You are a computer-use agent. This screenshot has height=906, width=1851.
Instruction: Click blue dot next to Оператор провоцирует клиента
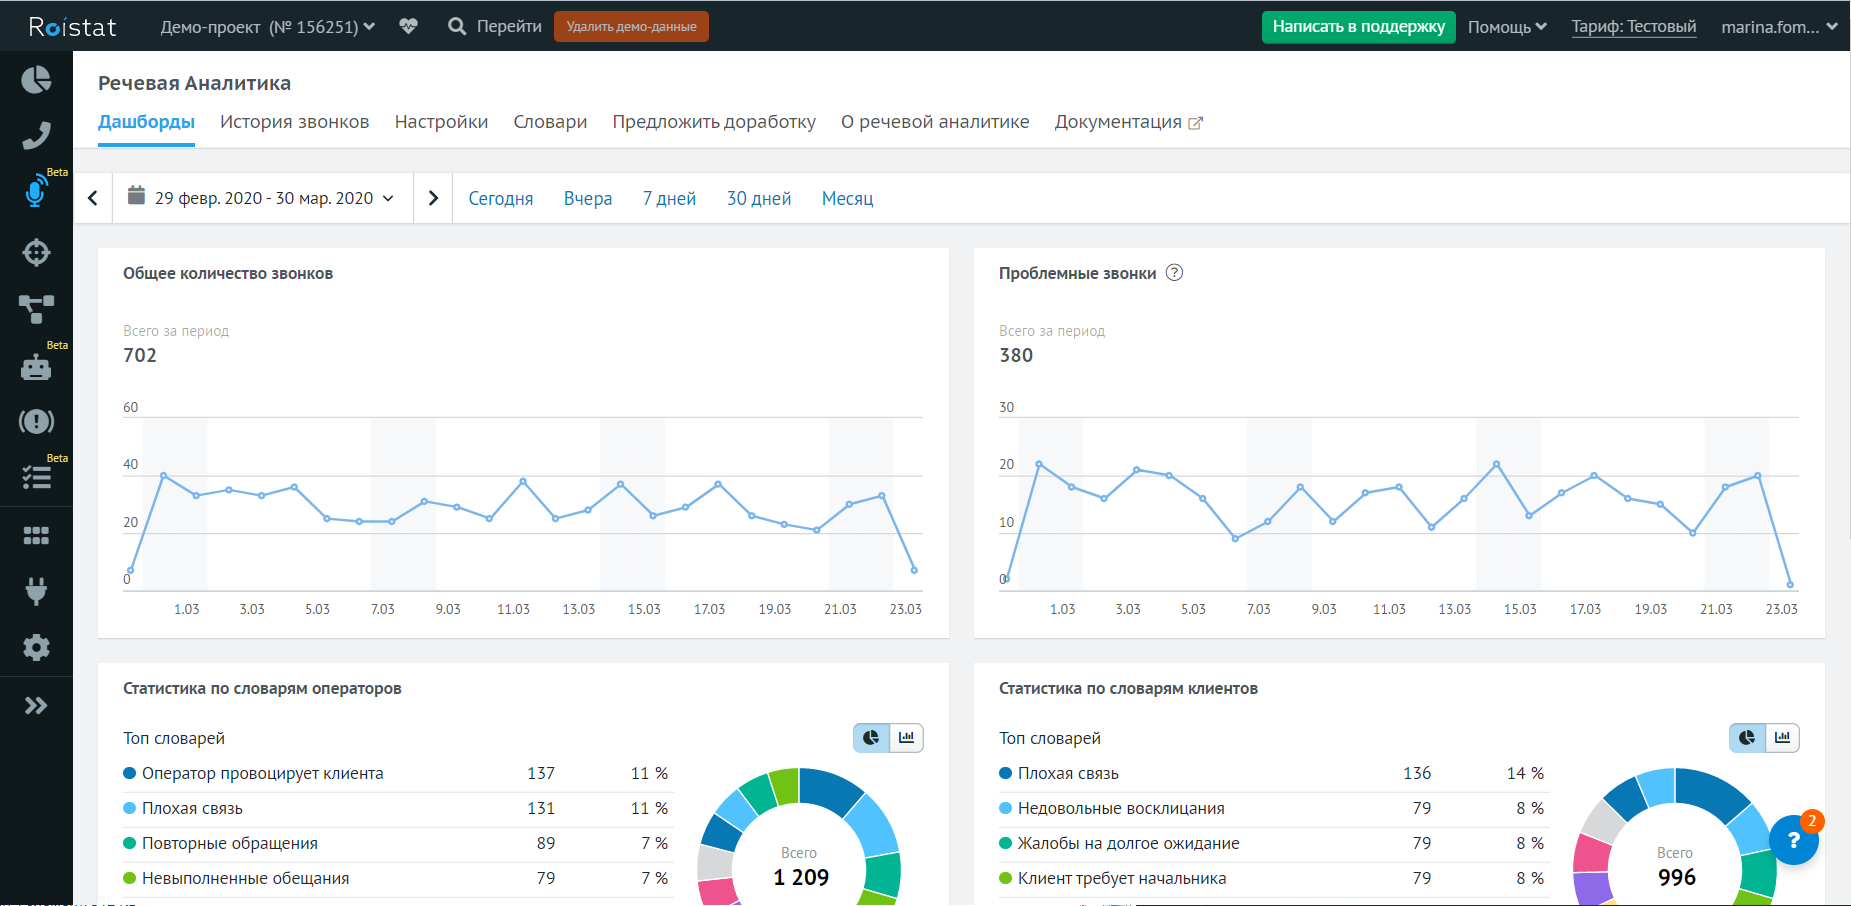tap(129, 773)
